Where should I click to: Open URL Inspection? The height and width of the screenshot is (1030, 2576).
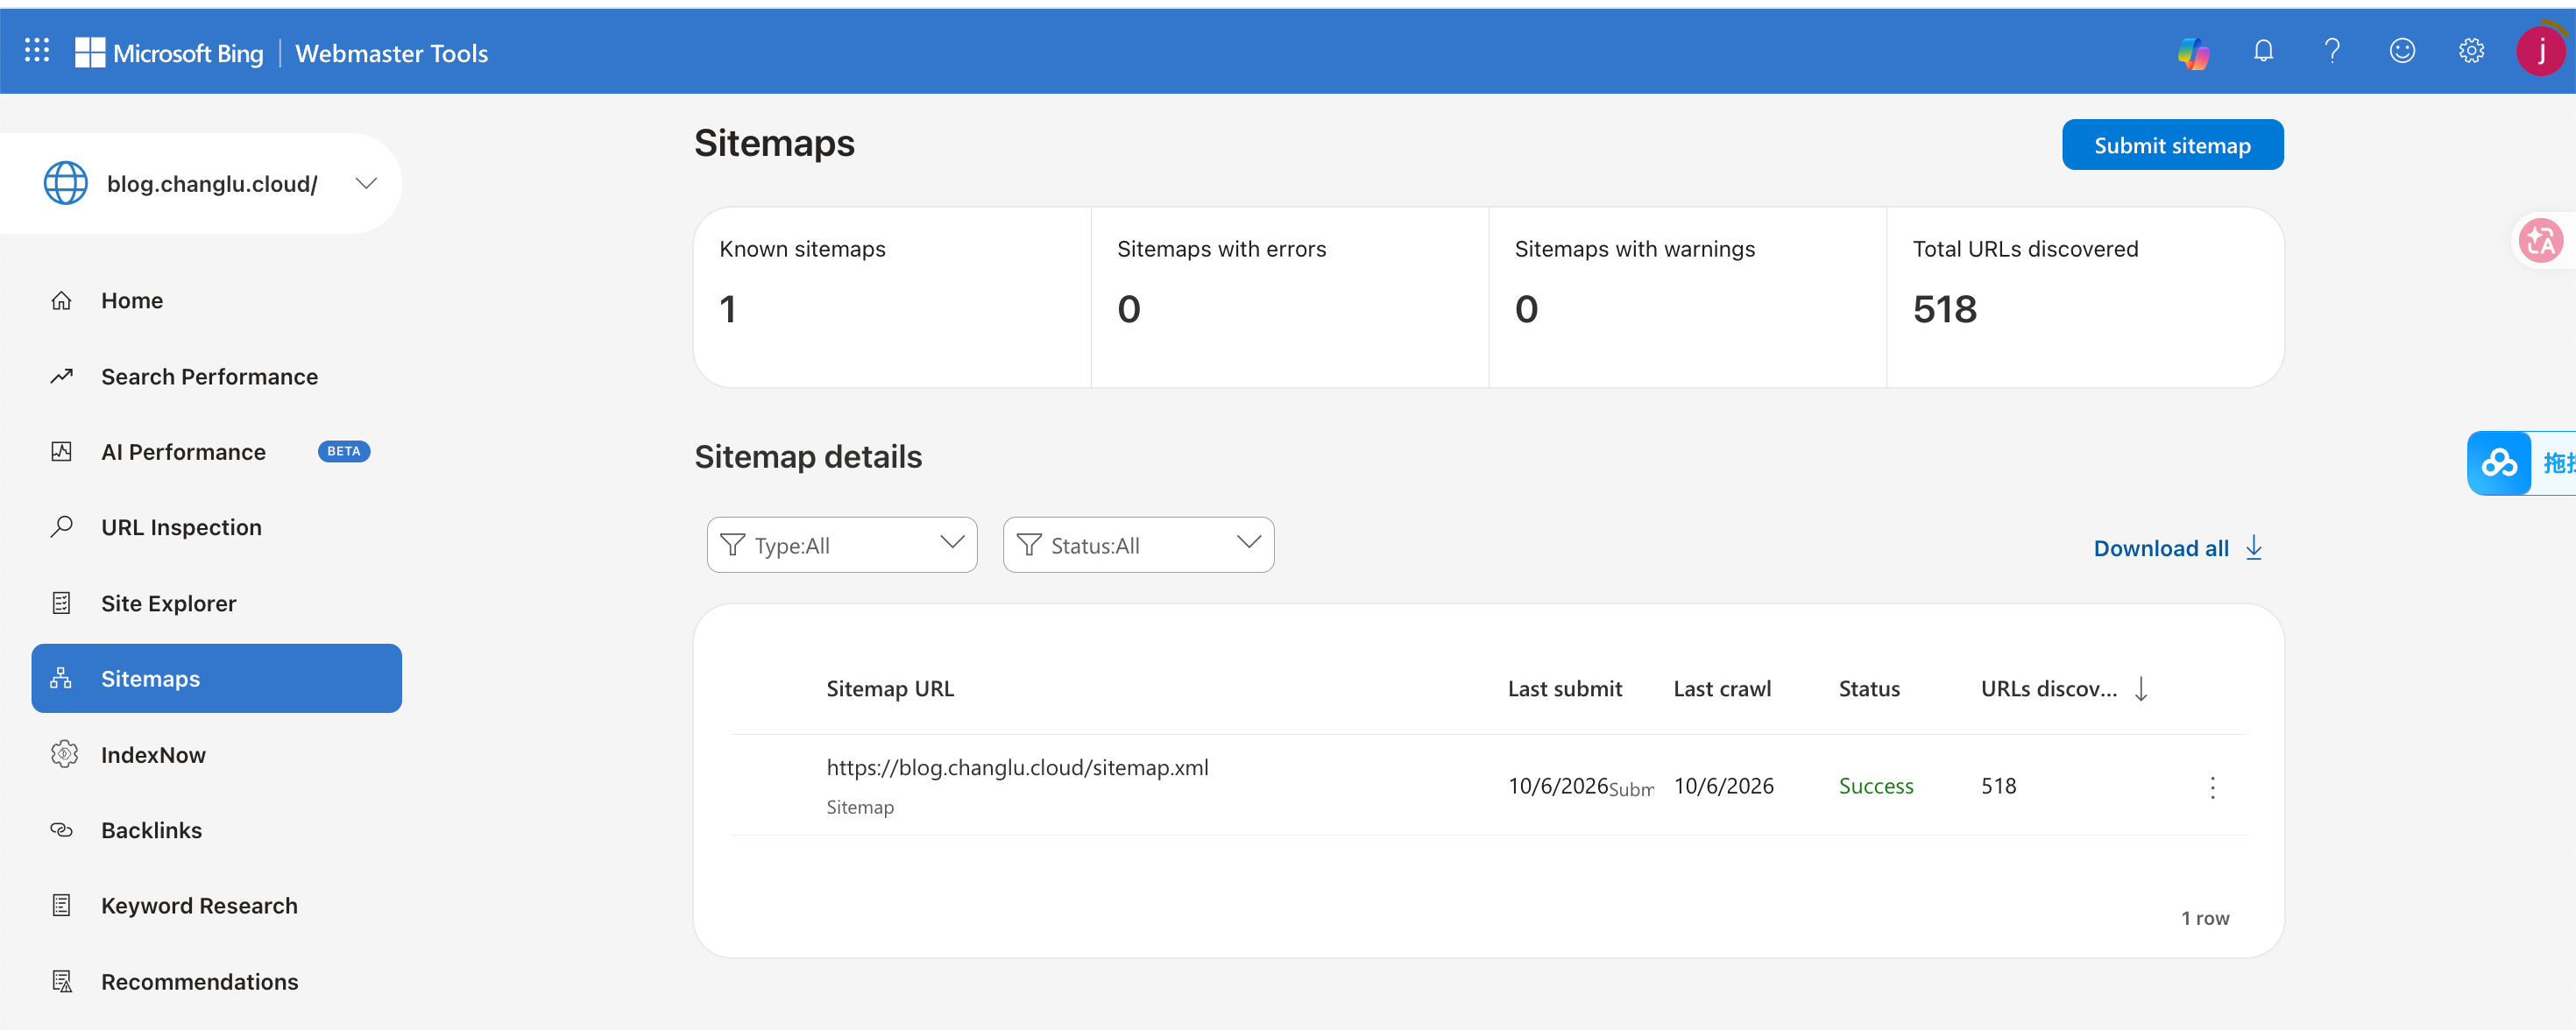point(217,527)
